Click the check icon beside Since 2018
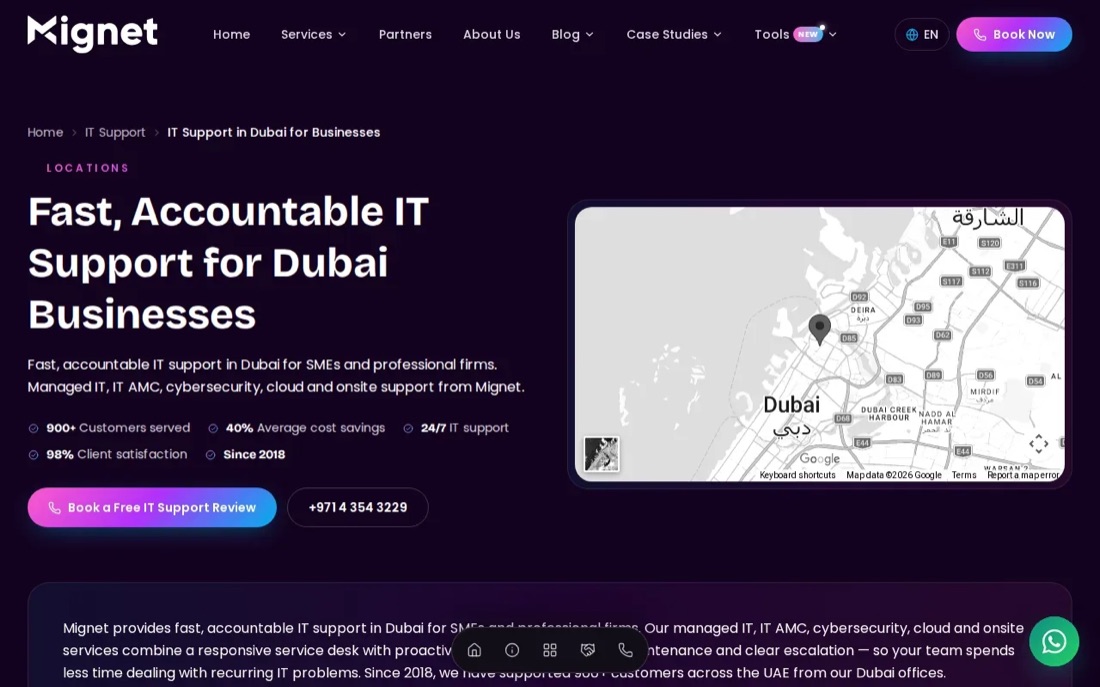1100x687 pixels. pos(210,455)
